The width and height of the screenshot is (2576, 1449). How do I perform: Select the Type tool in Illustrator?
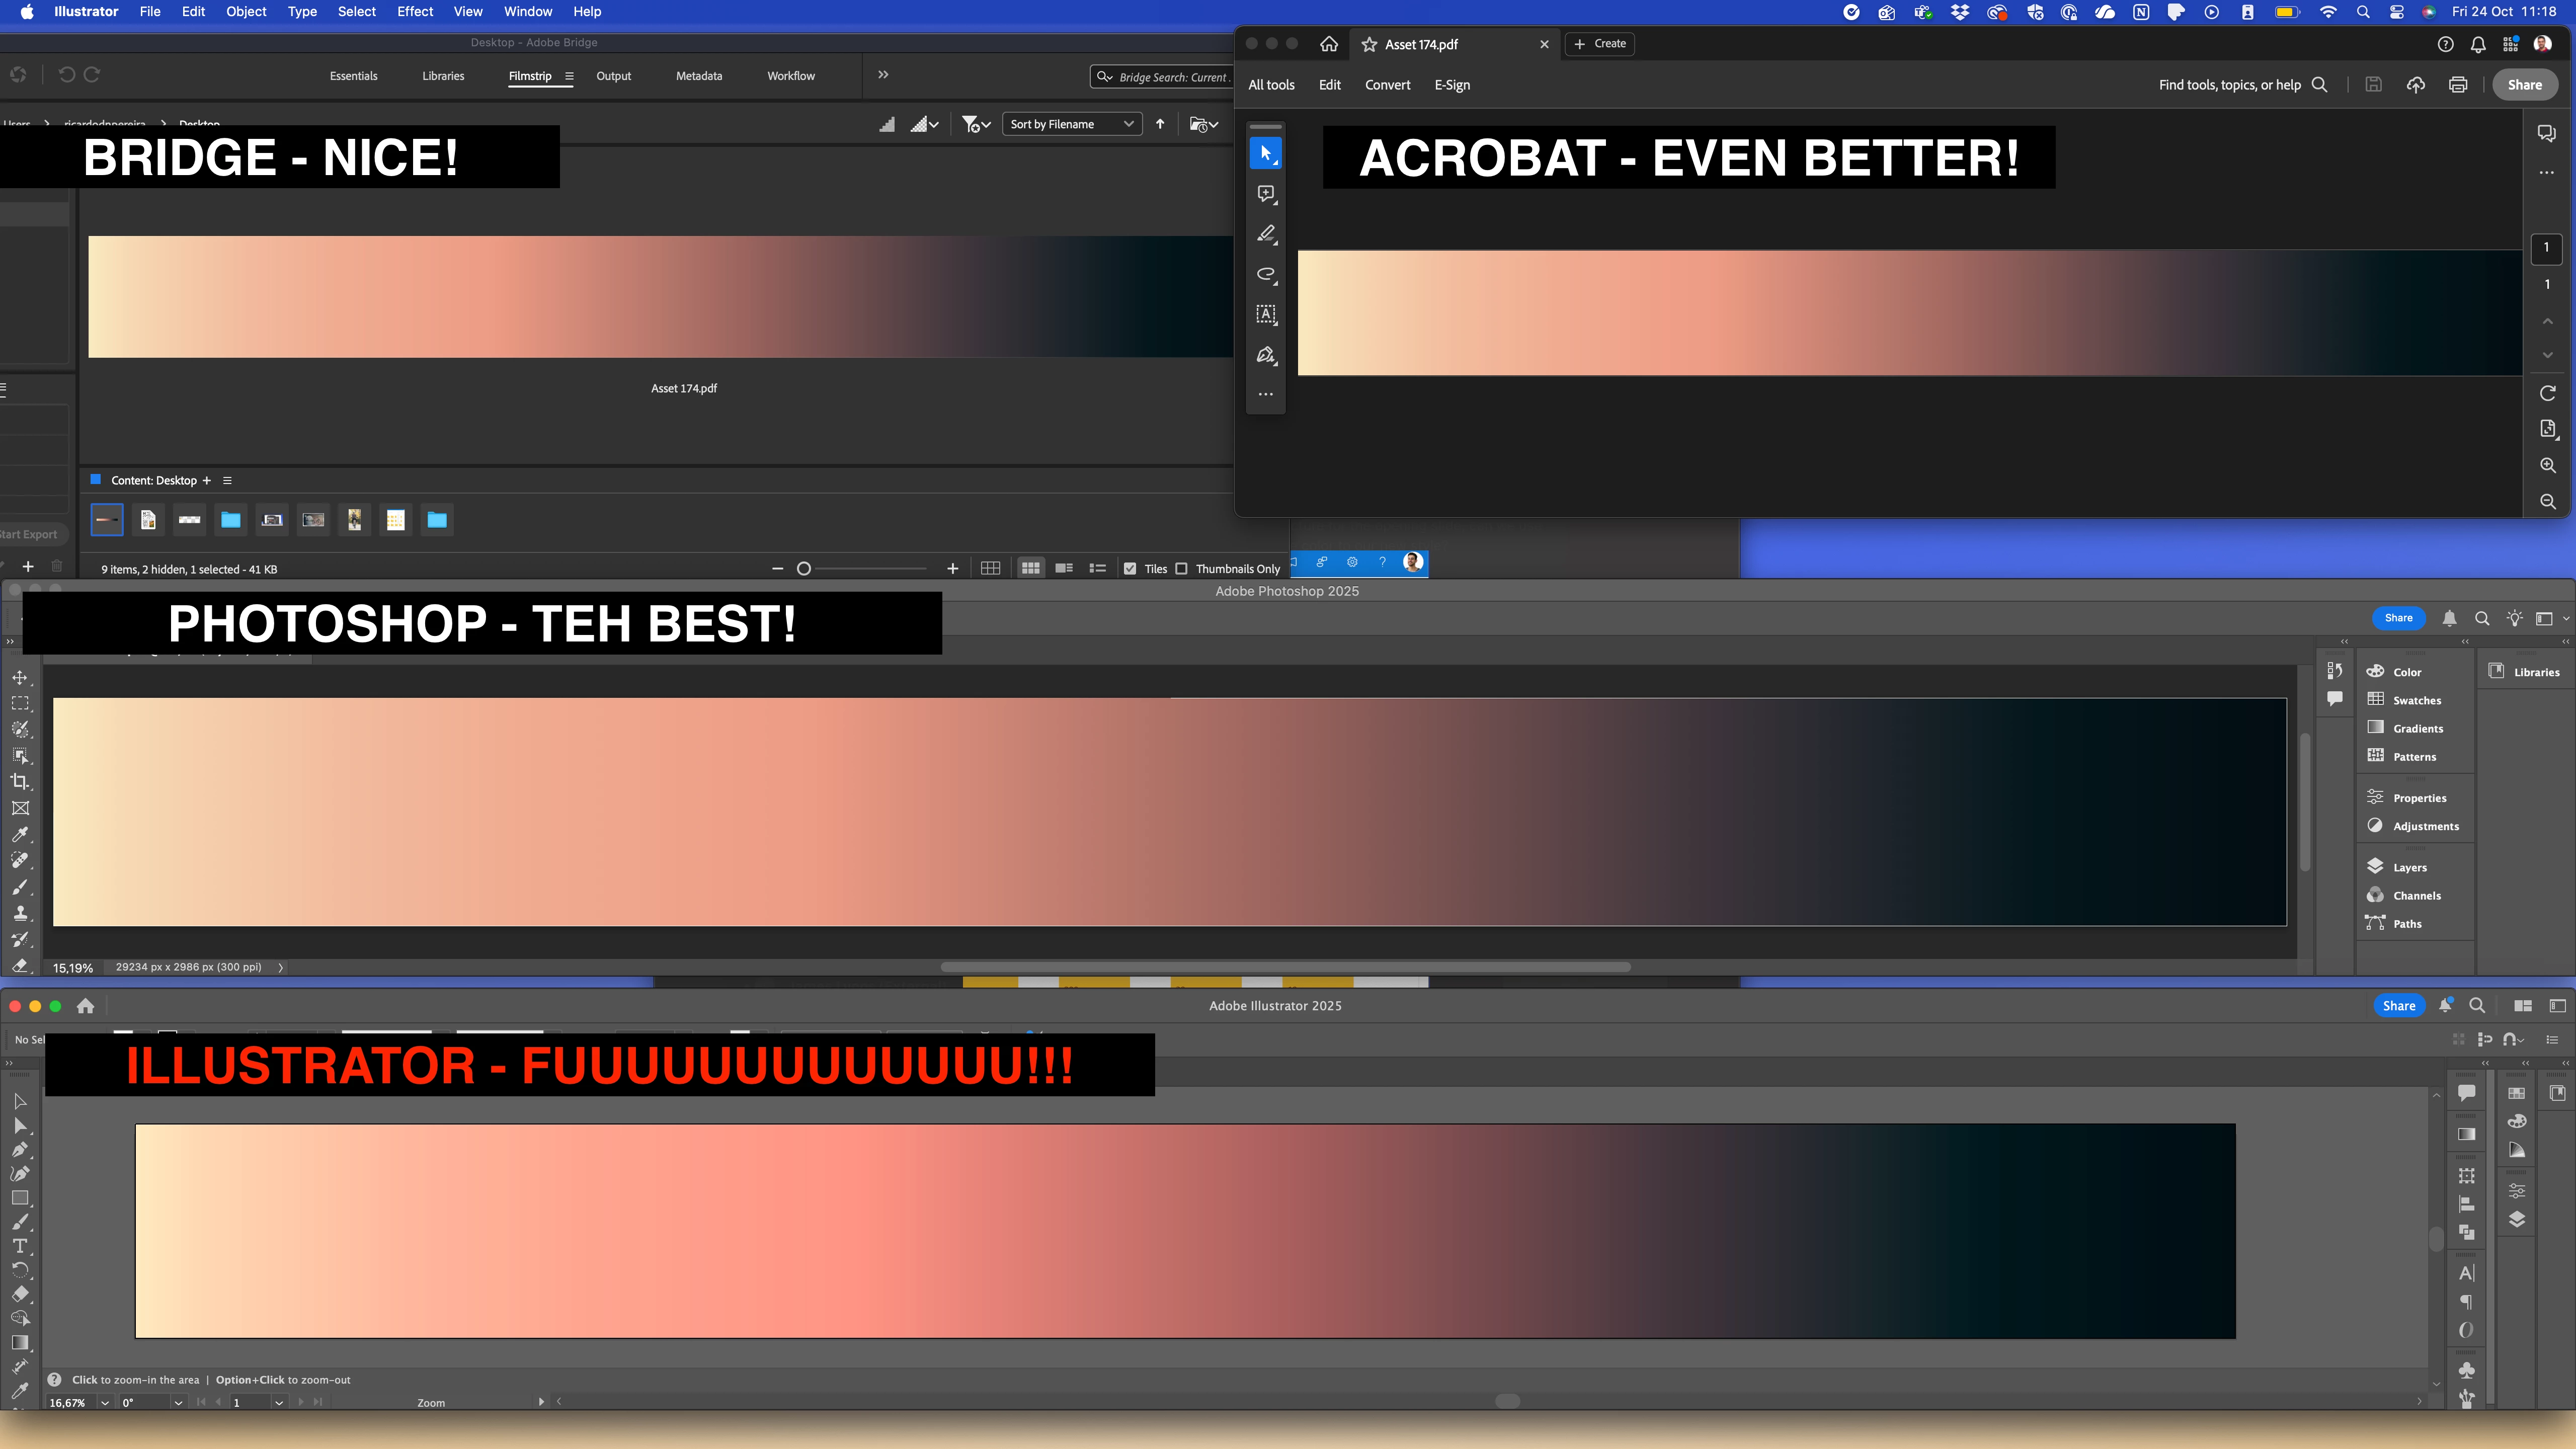click(20, 1246)
